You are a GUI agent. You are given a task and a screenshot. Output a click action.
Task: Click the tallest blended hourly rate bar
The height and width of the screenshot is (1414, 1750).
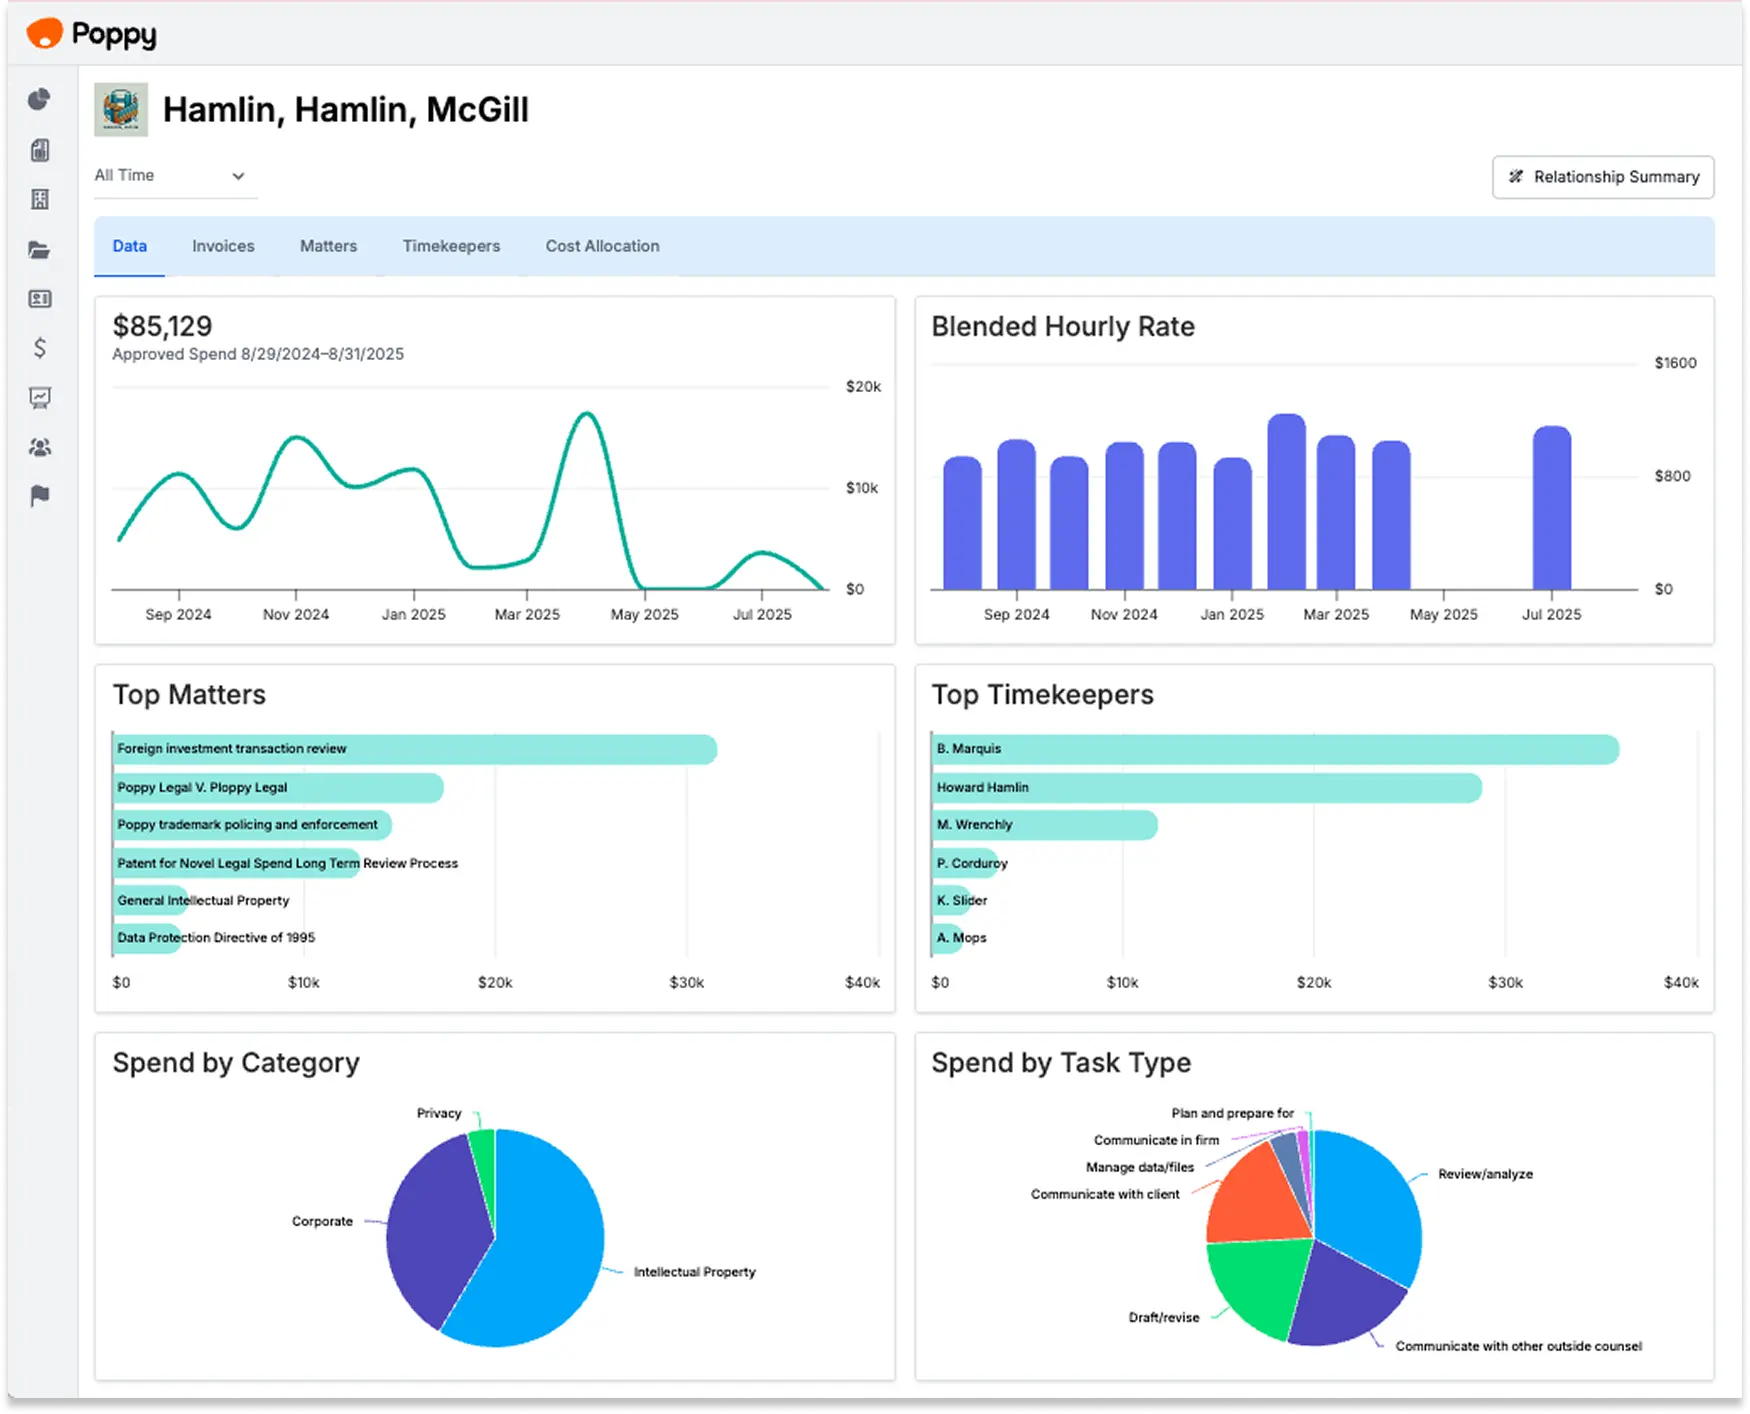tap(1287, 502)
